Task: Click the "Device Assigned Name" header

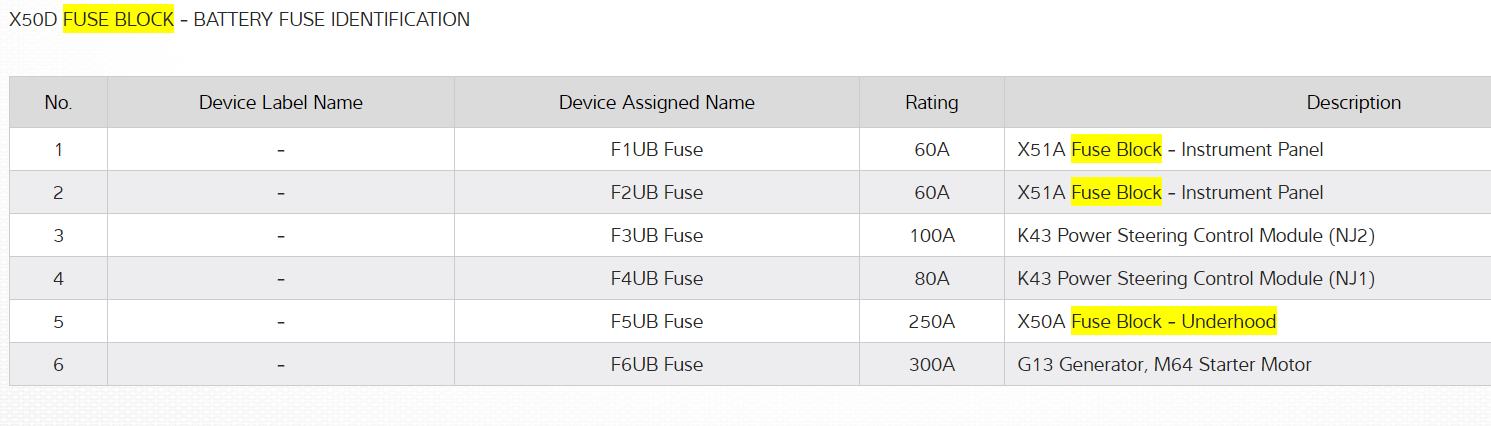Action: pos(656,102)
